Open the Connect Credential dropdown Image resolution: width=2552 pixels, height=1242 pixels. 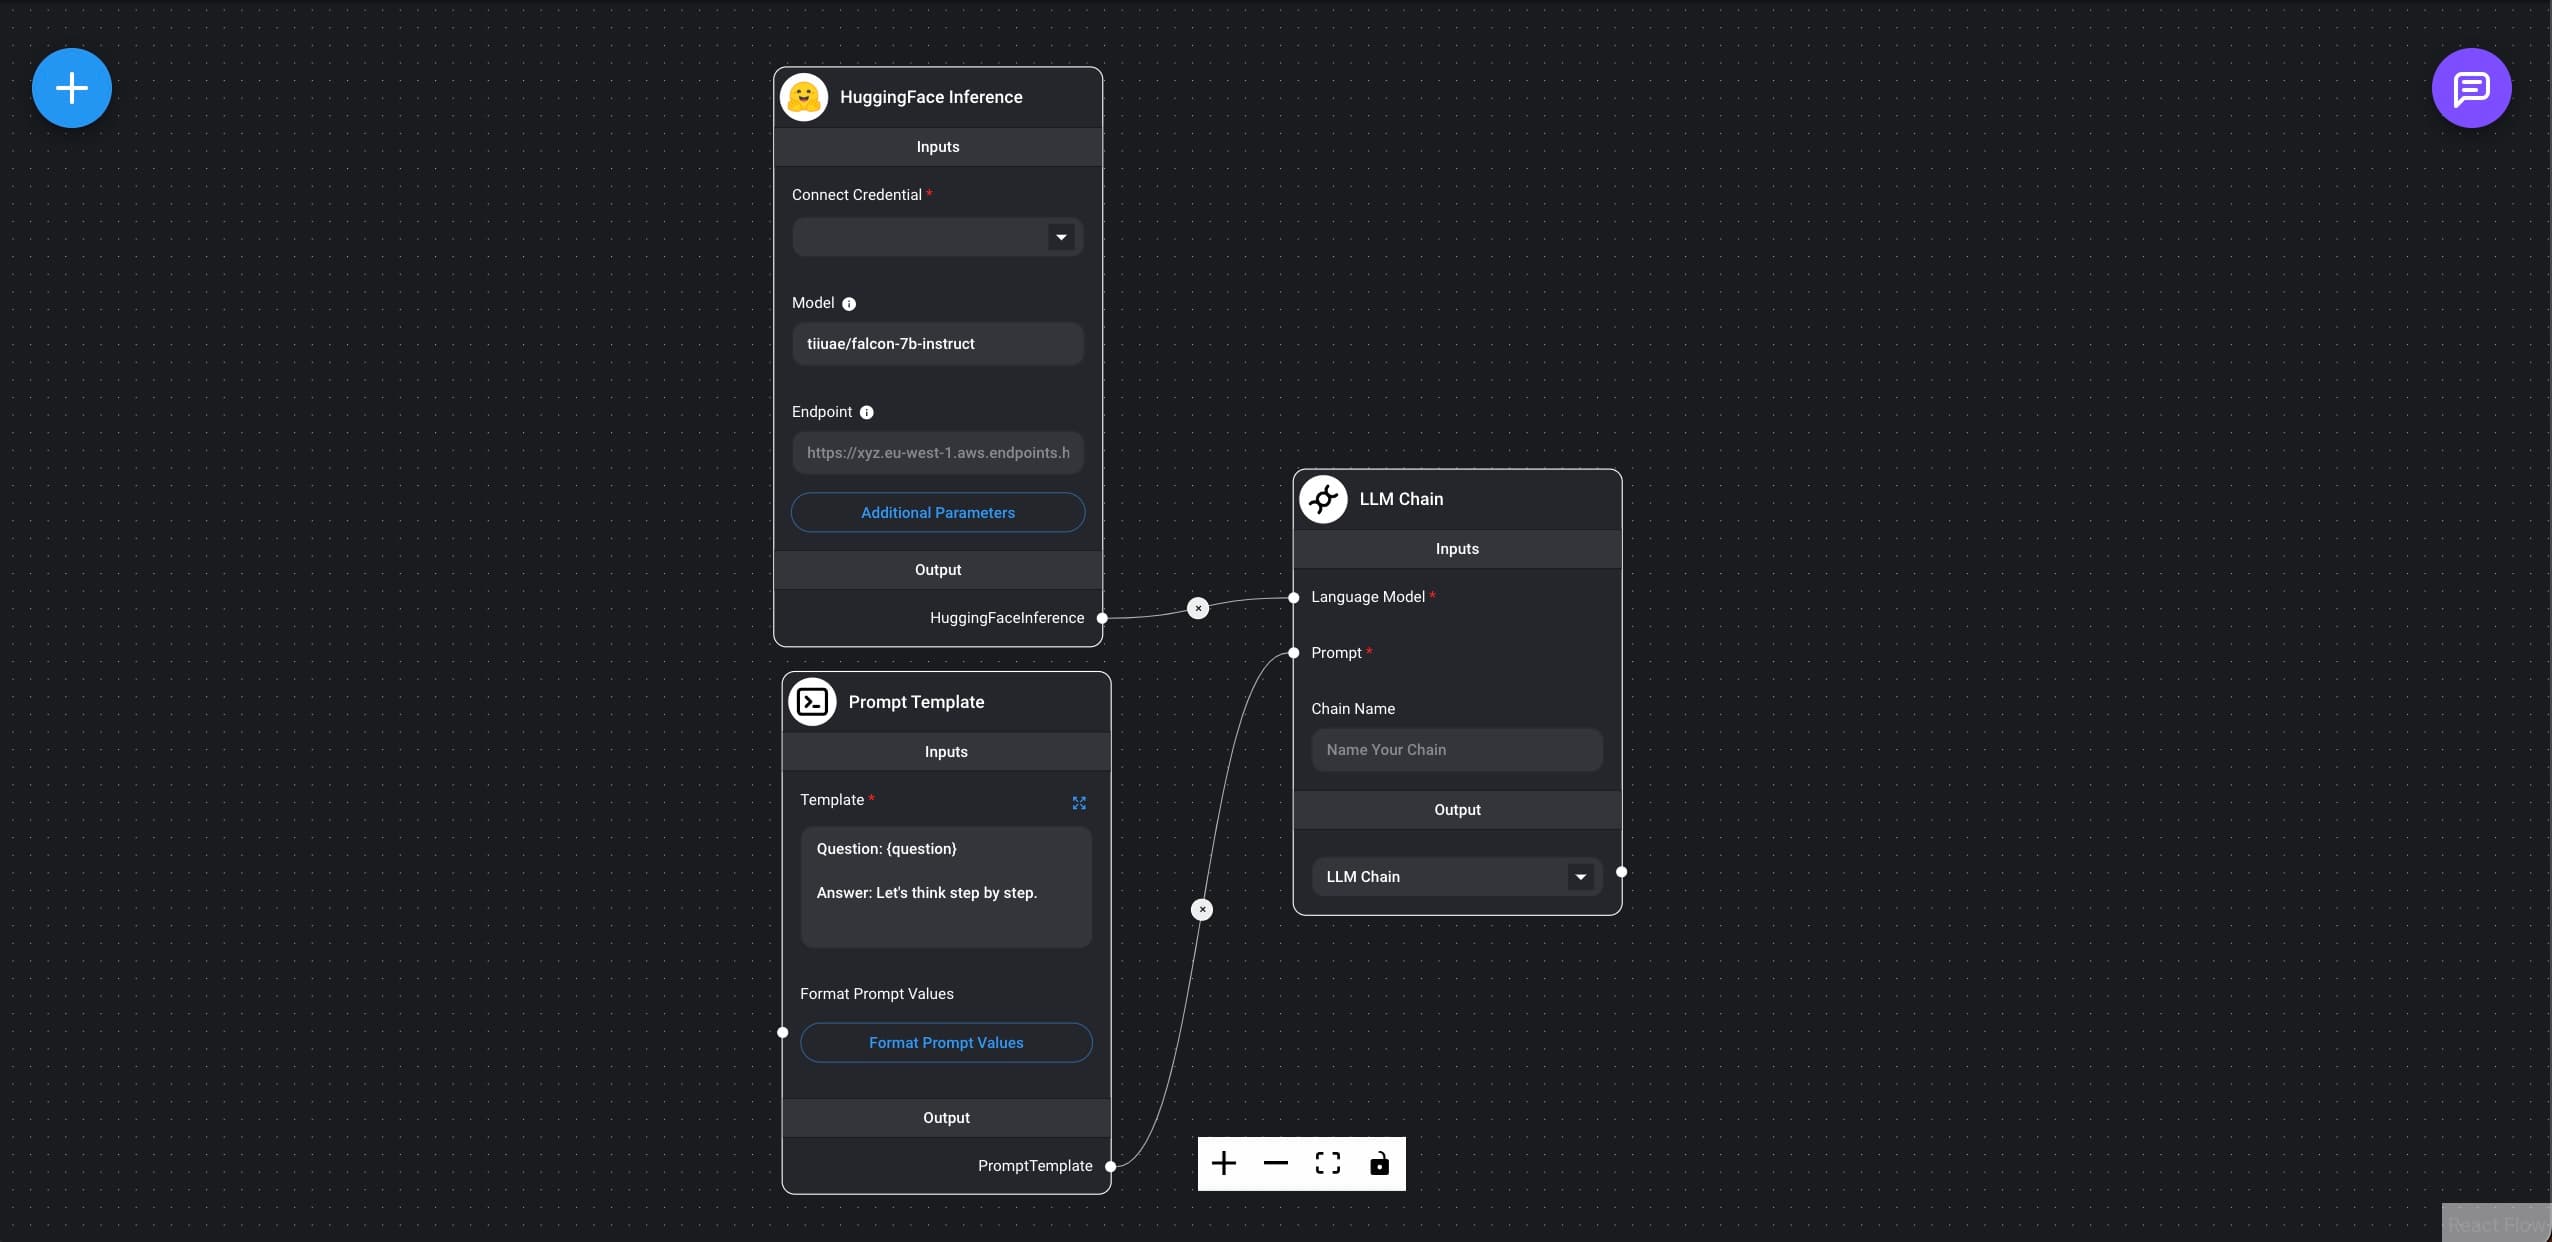[938, 237]
